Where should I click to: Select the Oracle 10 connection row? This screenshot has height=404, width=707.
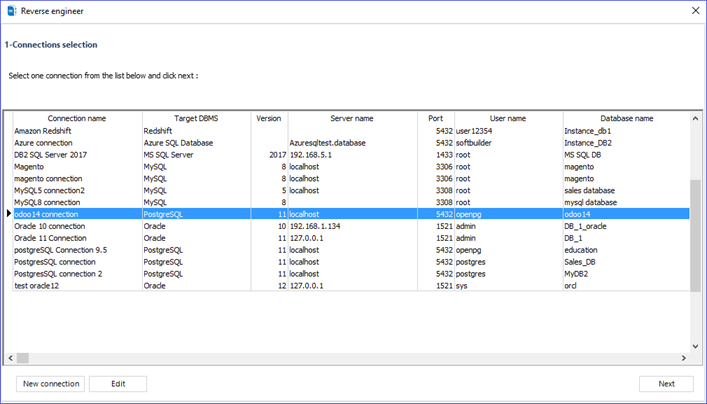[351, 226]
